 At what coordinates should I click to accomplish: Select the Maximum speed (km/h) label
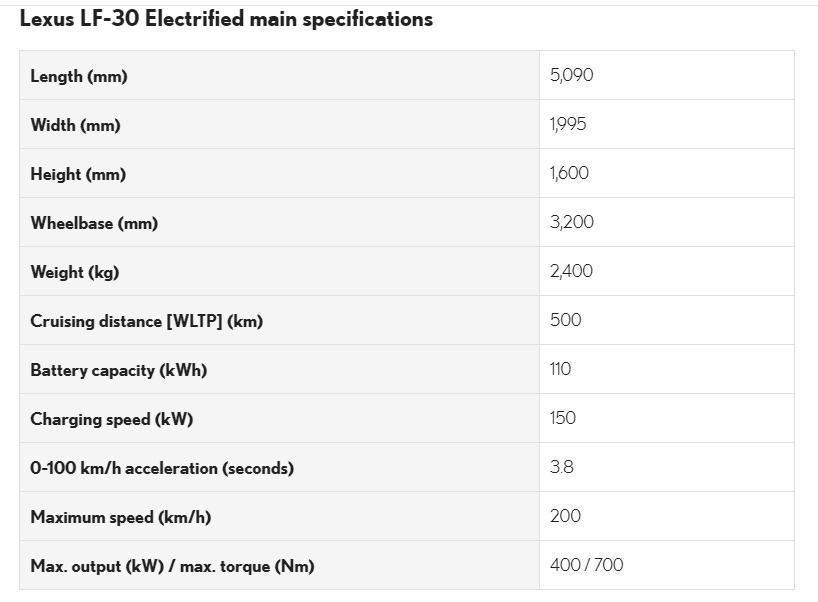coord(120,517)
